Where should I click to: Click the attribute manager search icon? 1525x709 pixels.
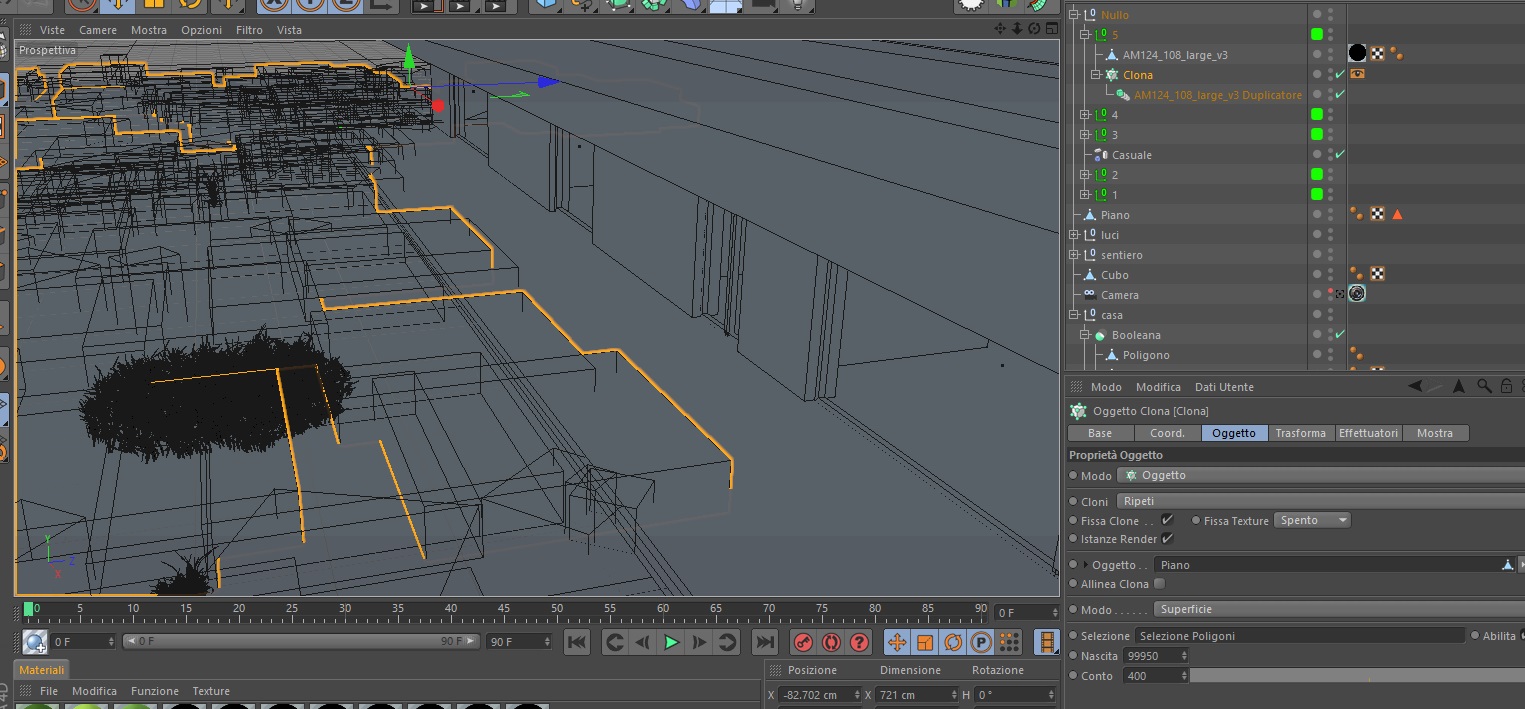pos(1484,386)
